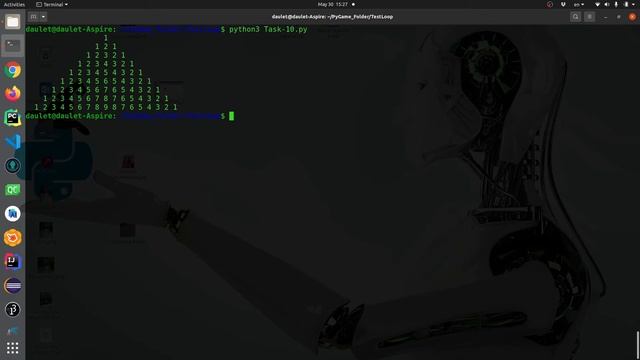
Task: Maximize the terminal window
Action: tap(619, 17)
